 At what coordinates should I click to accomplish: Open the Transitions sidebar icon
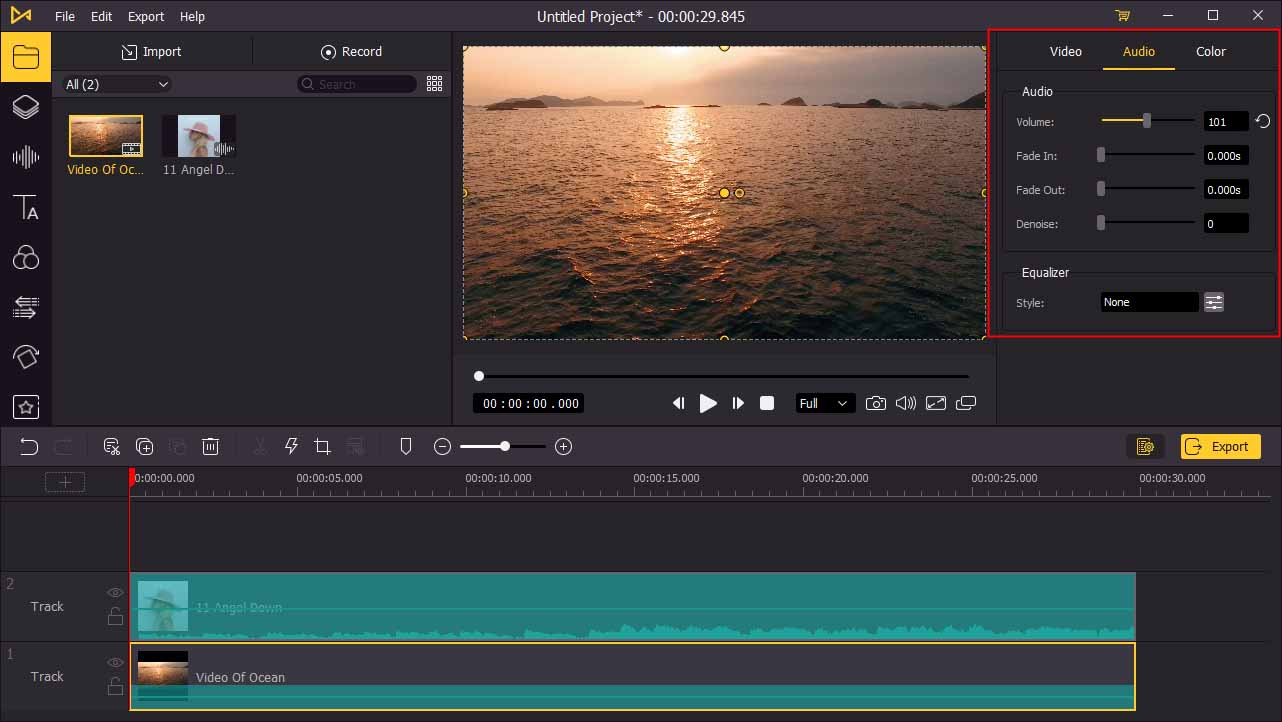[25, 306]
